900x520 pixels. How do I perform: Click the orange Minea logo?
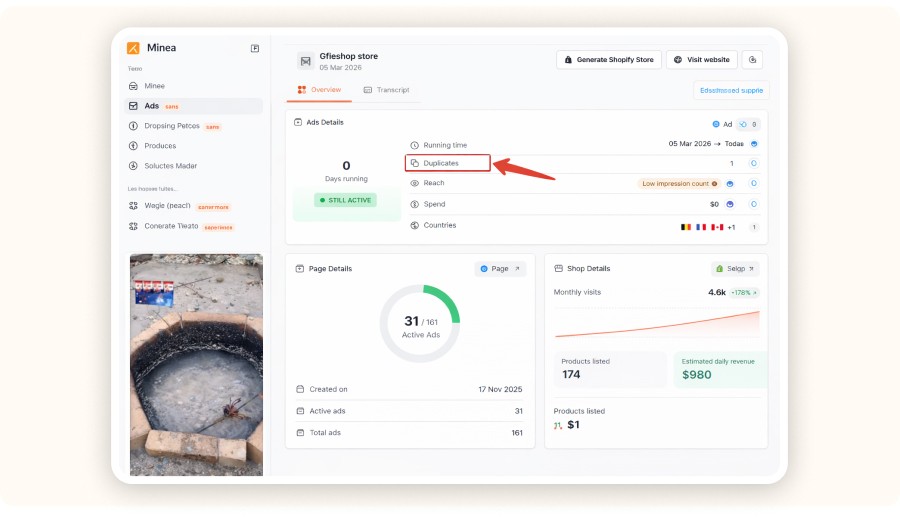click(x=133, y=48)
